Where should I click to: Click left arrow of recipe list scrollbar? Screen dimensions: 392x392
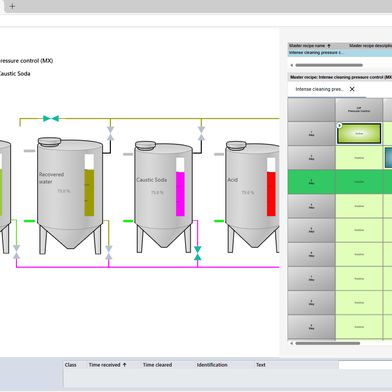point(292,65)
